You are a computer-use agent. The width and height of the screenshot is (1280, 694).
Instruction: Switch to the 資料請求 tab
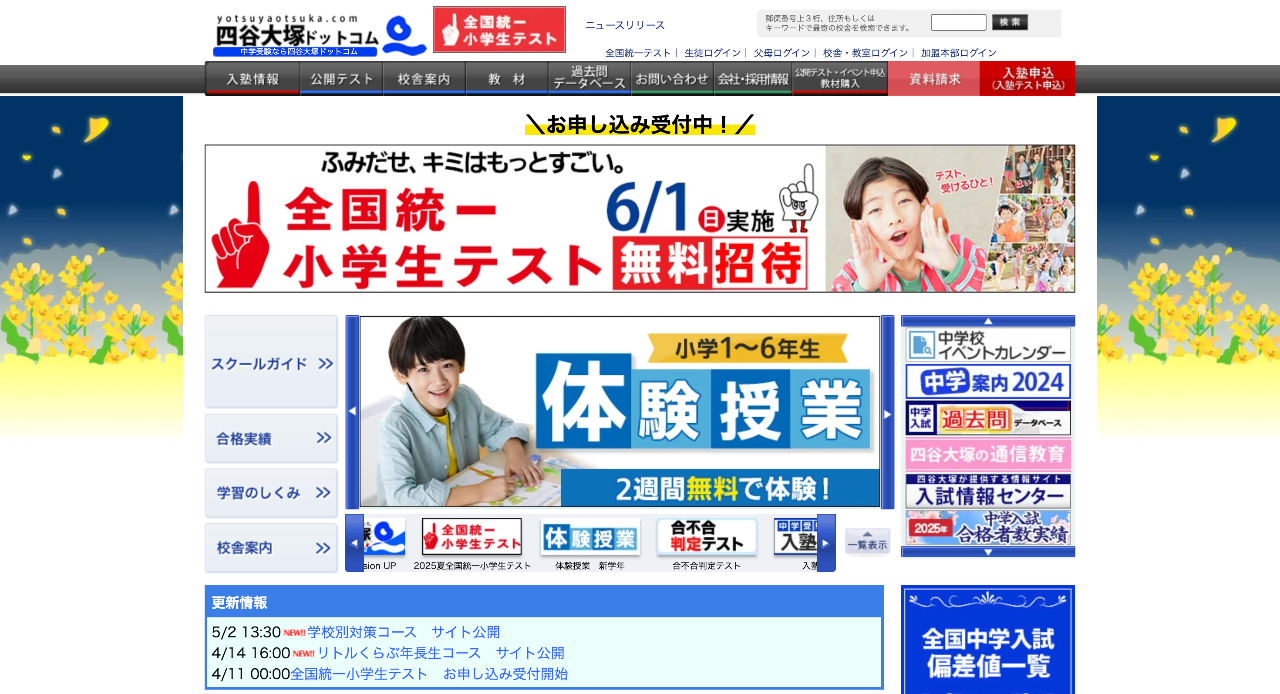932,78
